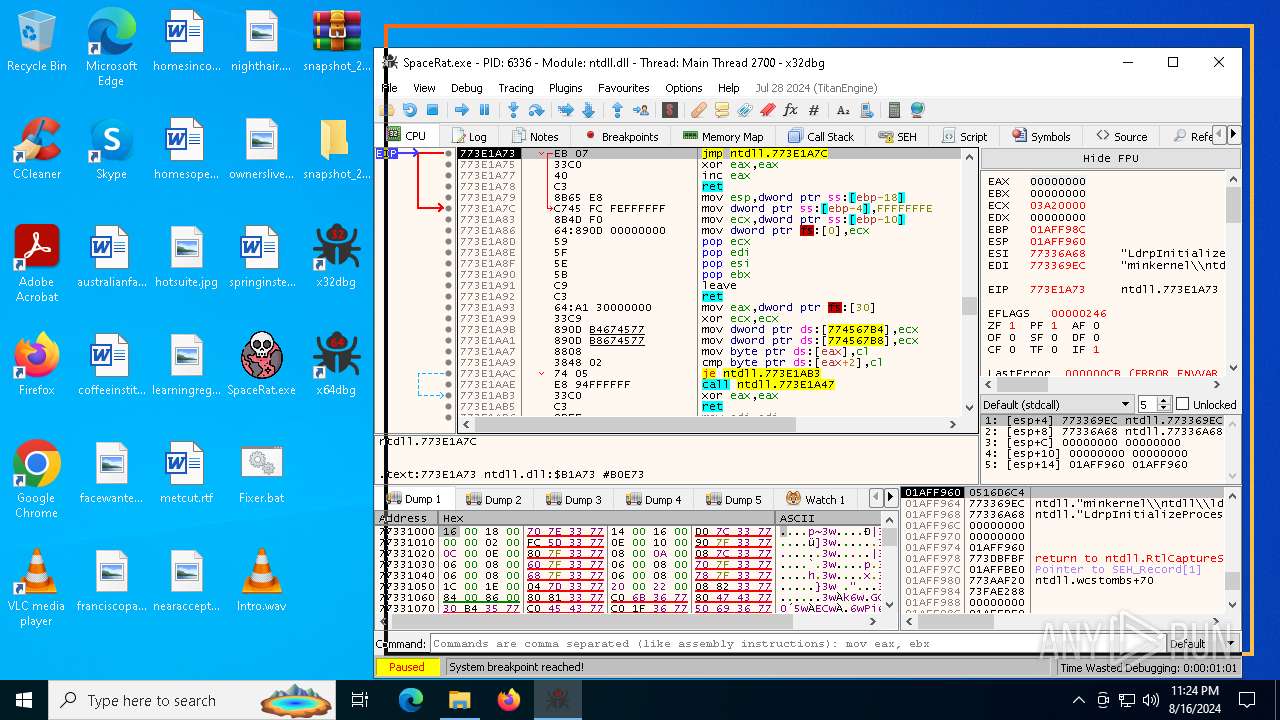Screen dimensions: 1280x720
Task: Open the Breakpoints tab
Action: (x=621, y=136)
